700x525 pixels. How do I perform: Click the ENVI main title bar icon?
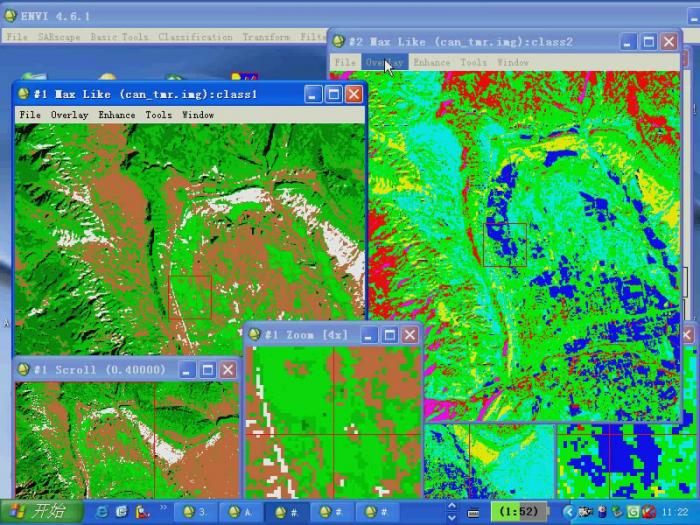pyautogui.click(x=10, y=15)
